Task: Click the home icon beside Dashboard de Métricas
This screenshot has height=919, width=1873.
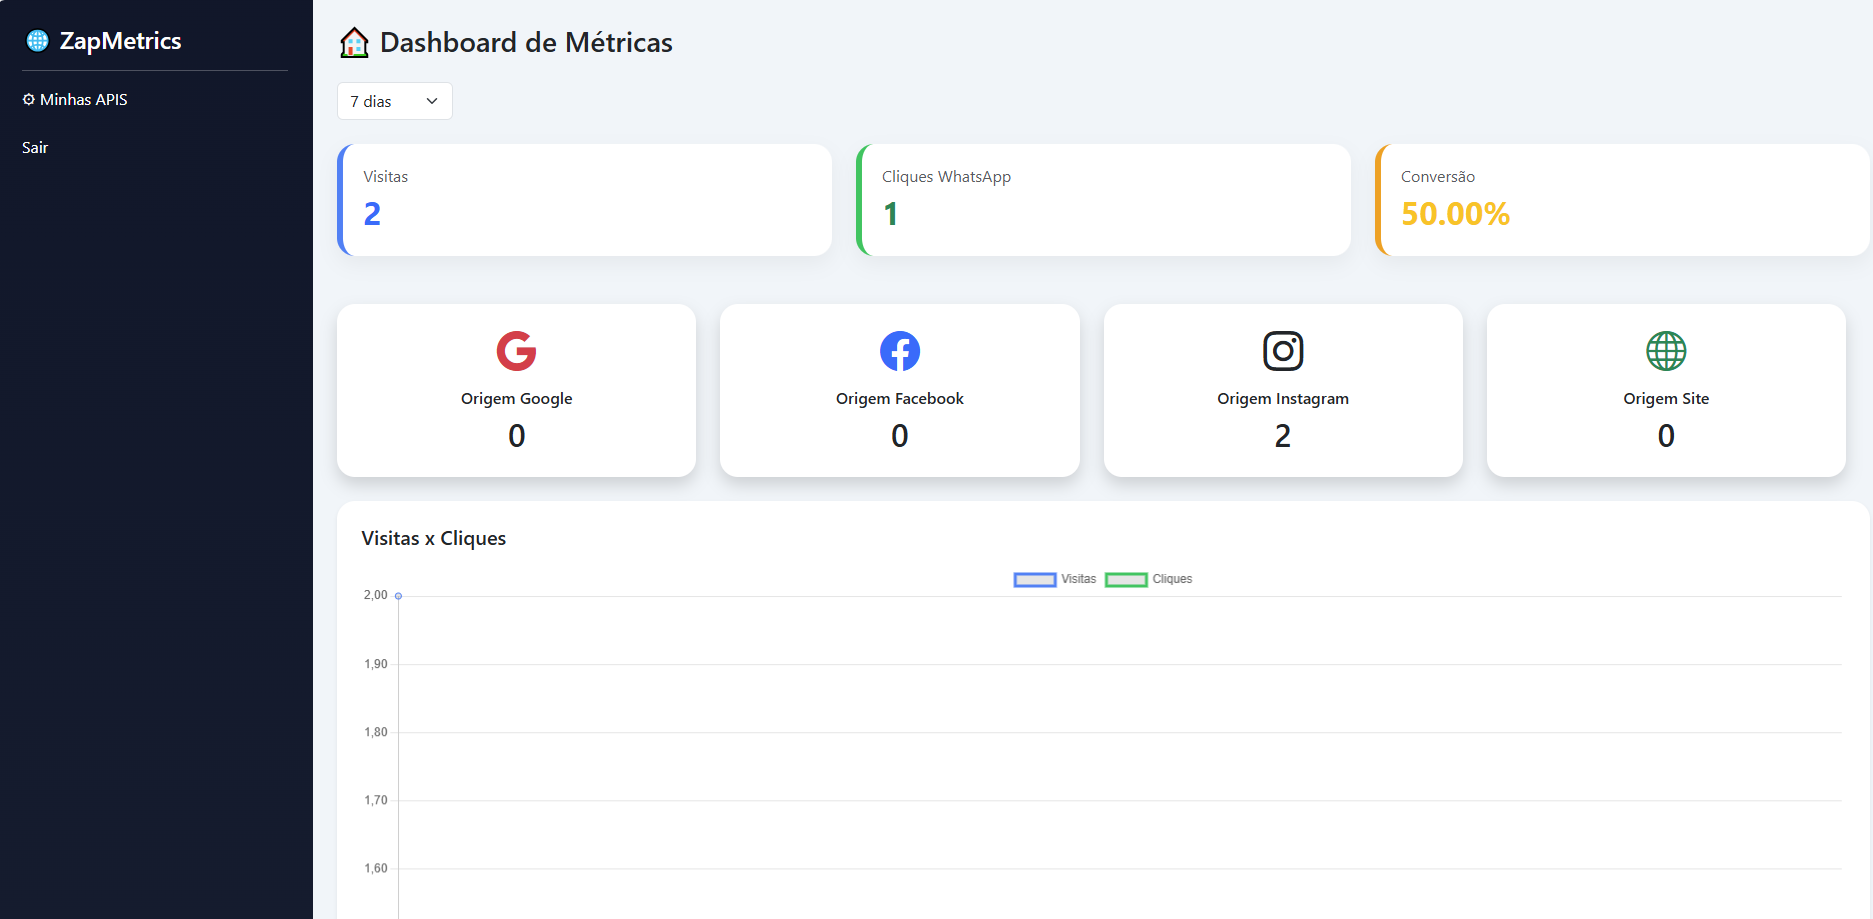Action: click(x=353, y=42)
